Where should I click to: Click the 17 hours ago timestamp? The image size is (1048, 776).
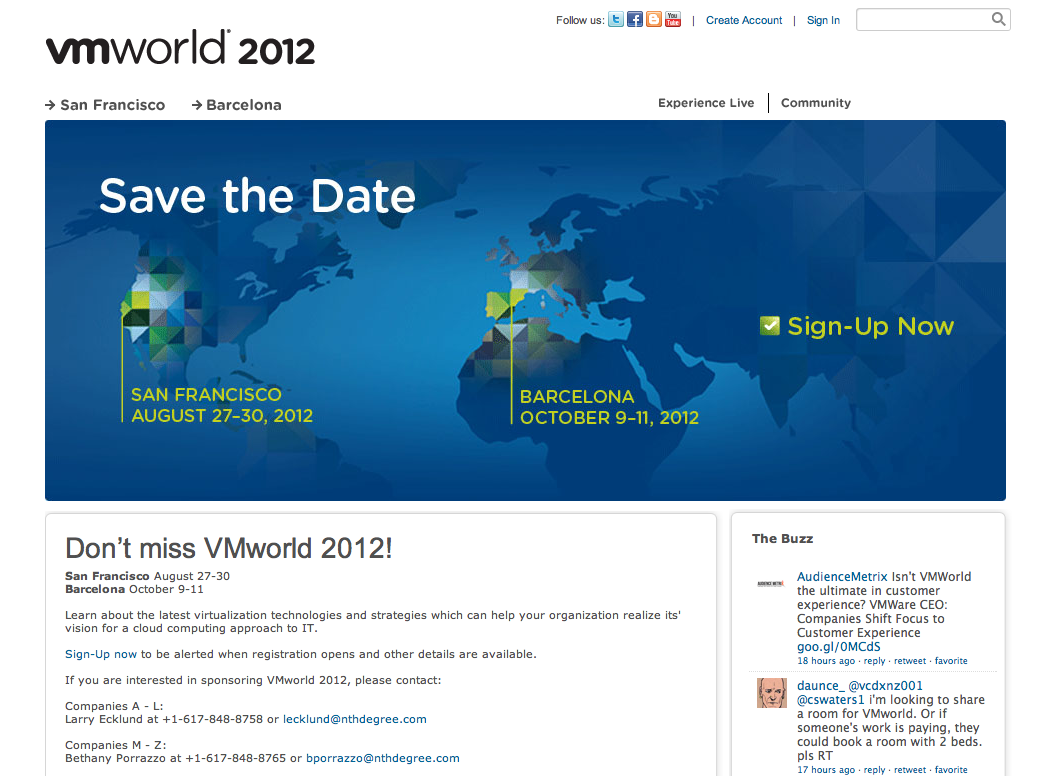pos(825,769)
